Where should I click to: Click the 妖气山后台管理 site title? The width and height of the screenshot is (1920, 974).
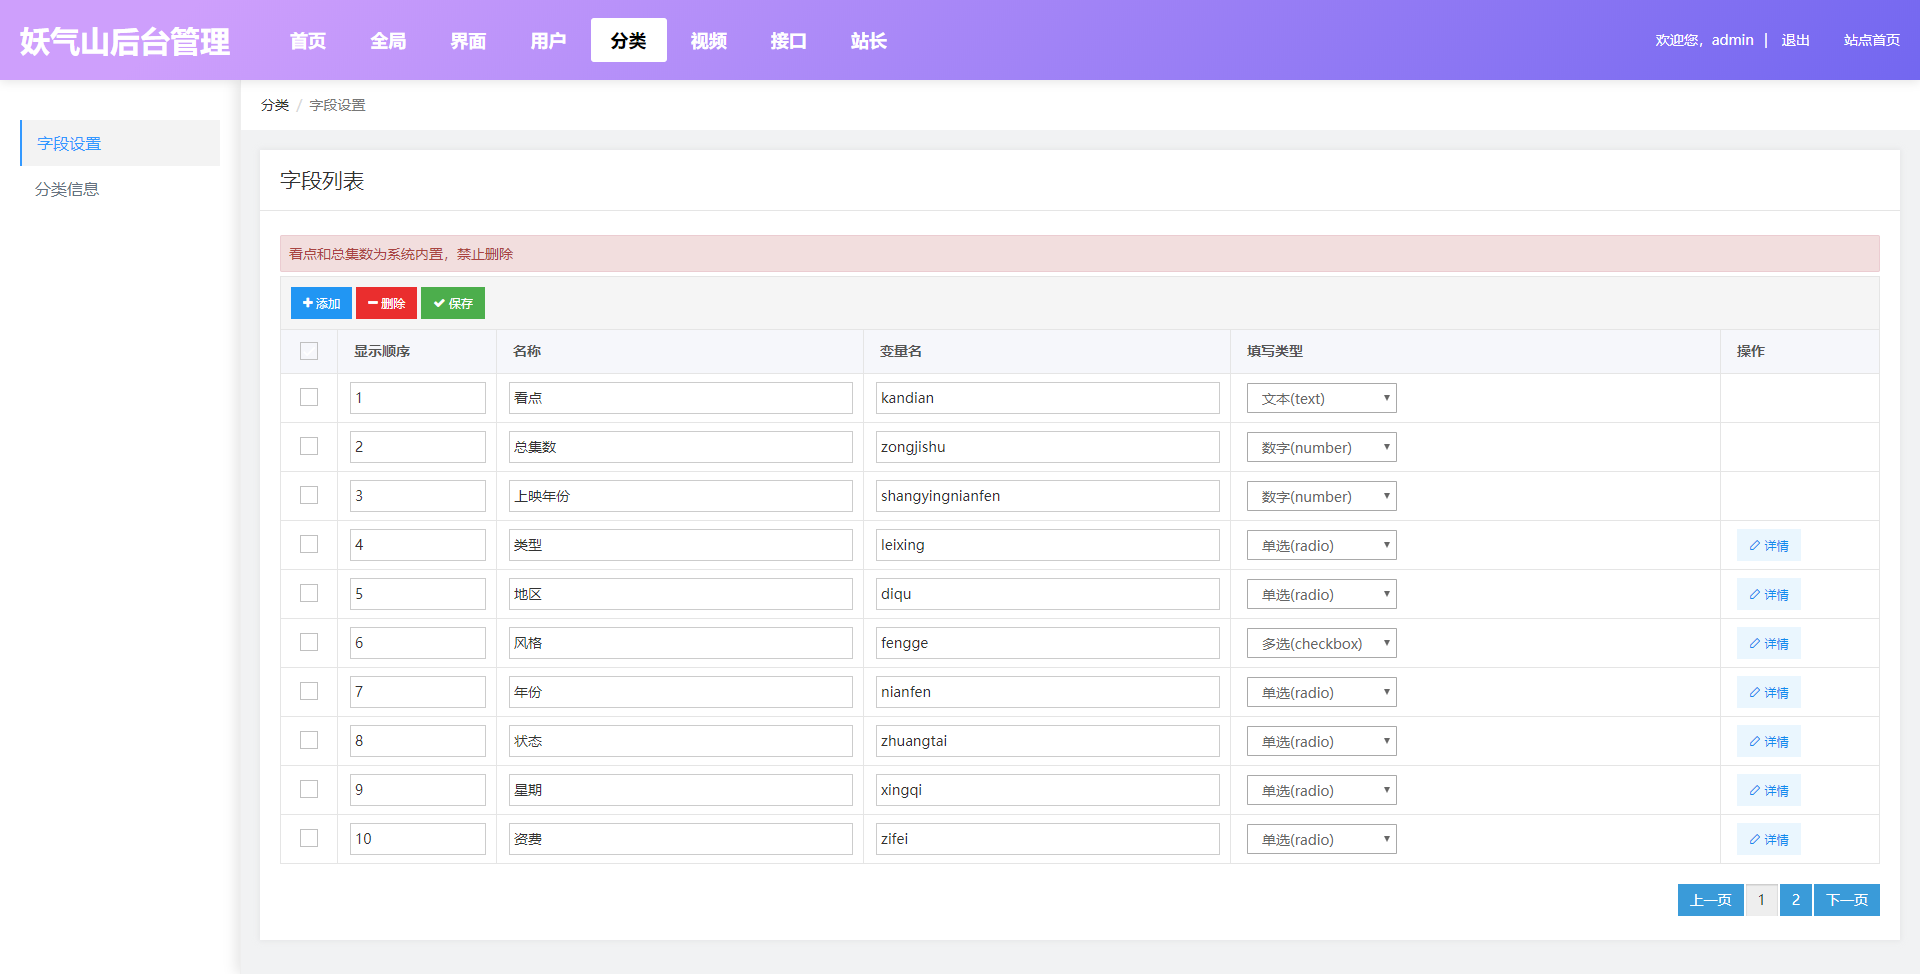click(x=125, y=41)
